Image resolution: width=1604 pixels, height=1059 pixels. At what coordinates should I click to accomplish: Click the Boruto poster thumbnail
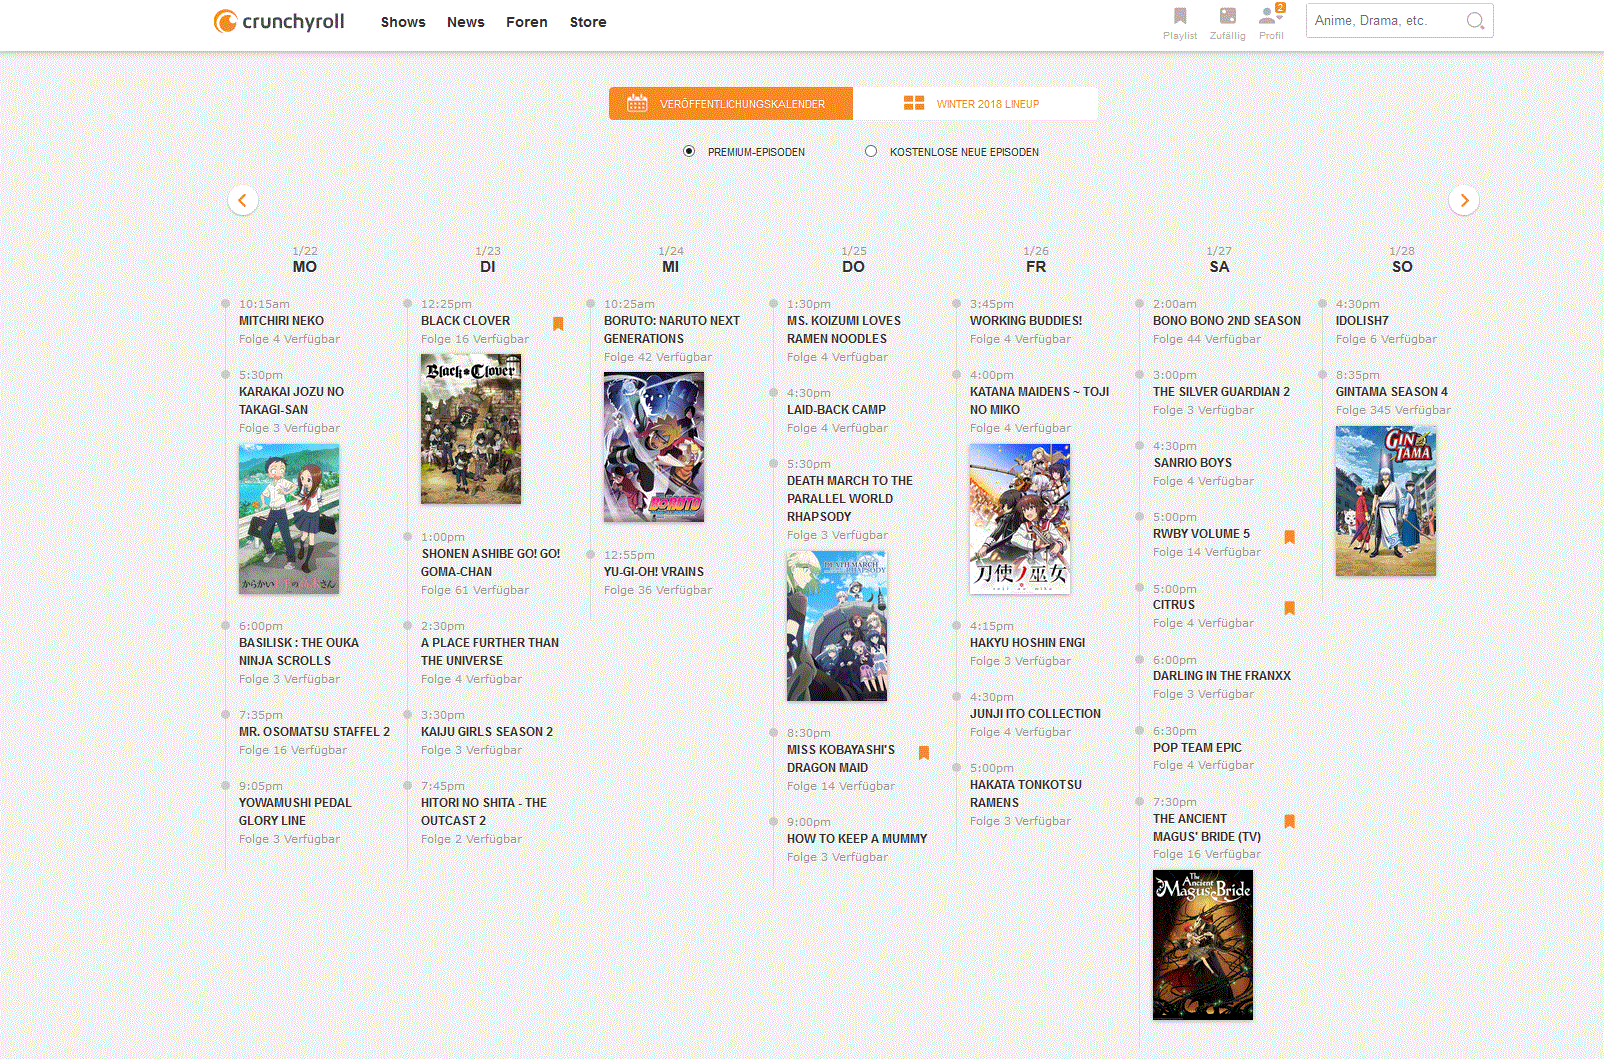654,447
